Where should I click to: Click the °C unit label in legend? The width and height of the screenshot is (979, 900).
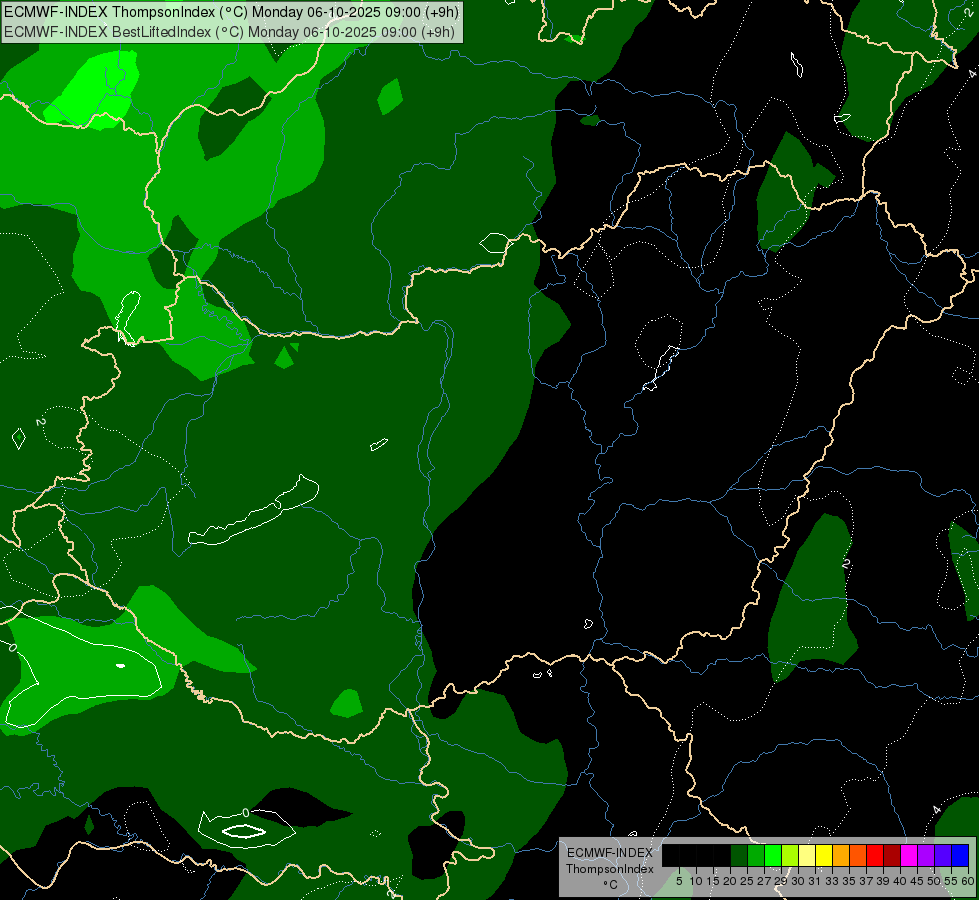pos(611,884)
